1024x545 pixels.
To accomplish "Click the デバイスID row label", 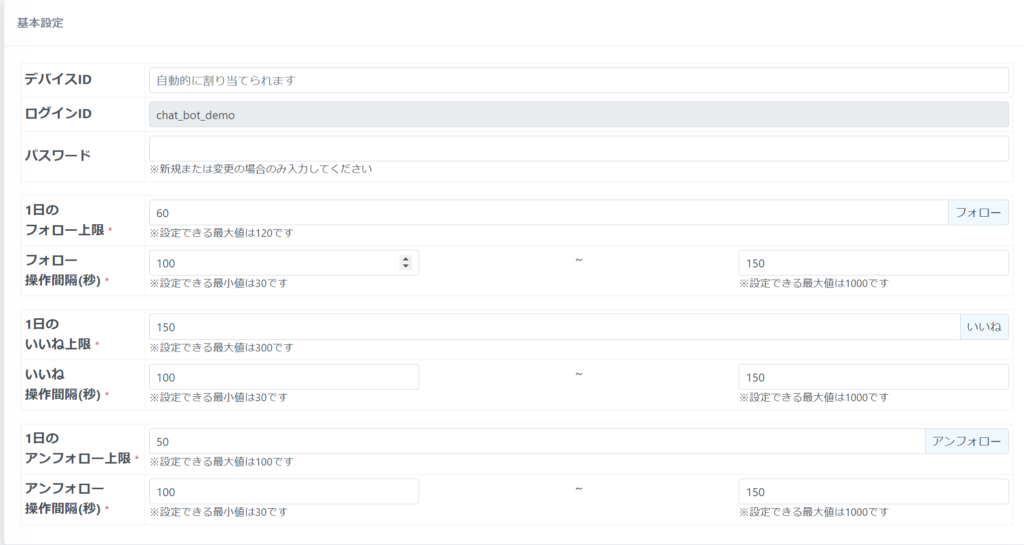I will pyautogui.click(x=58, y=80).
